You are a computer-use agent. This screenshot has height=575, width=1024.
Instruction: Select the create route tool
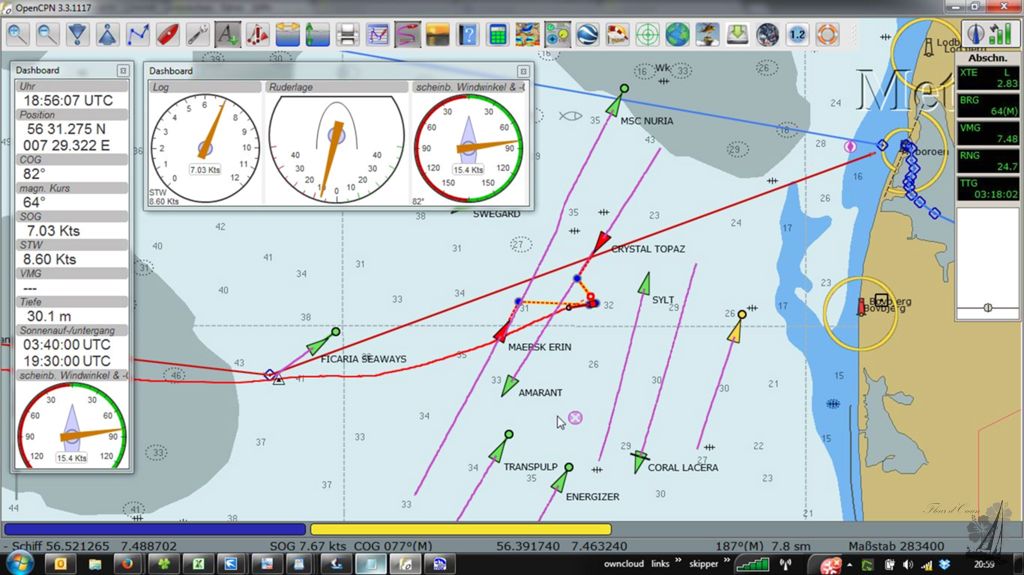[x=137, y=34]
